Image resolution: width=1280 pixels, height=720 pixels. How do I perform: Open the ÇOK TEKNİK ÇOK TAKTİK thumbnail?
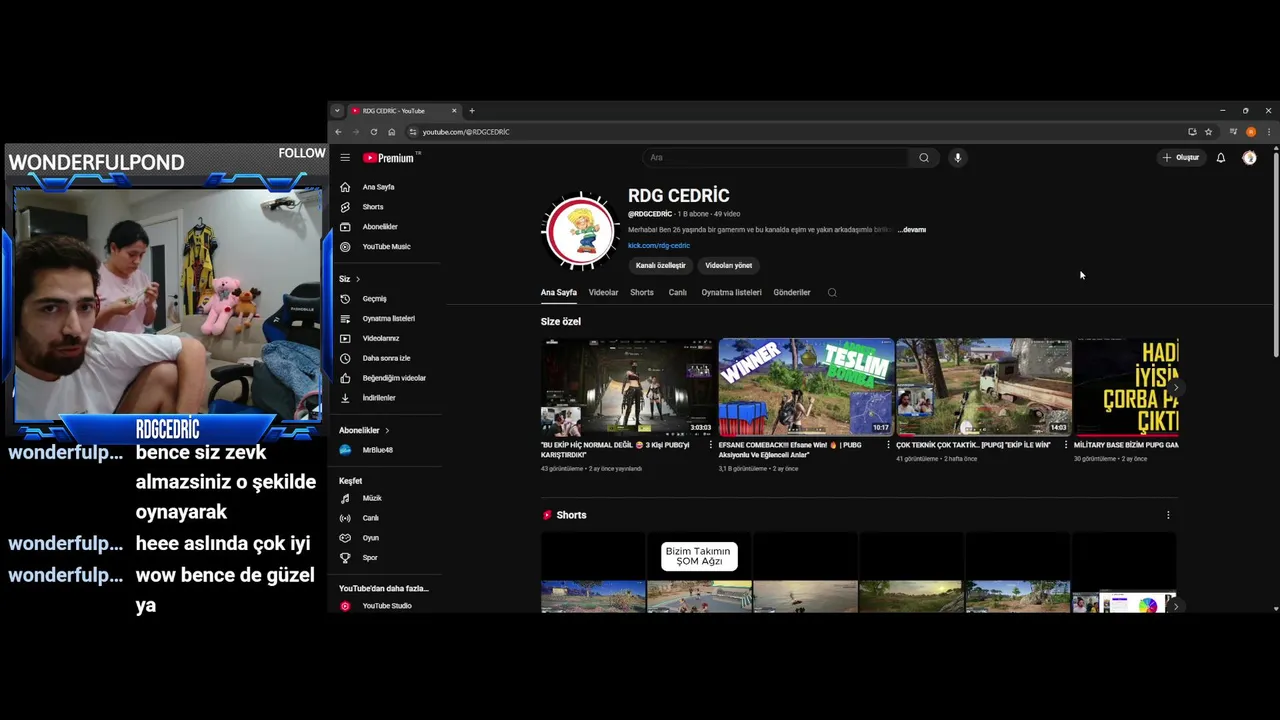tap(983, 387)
